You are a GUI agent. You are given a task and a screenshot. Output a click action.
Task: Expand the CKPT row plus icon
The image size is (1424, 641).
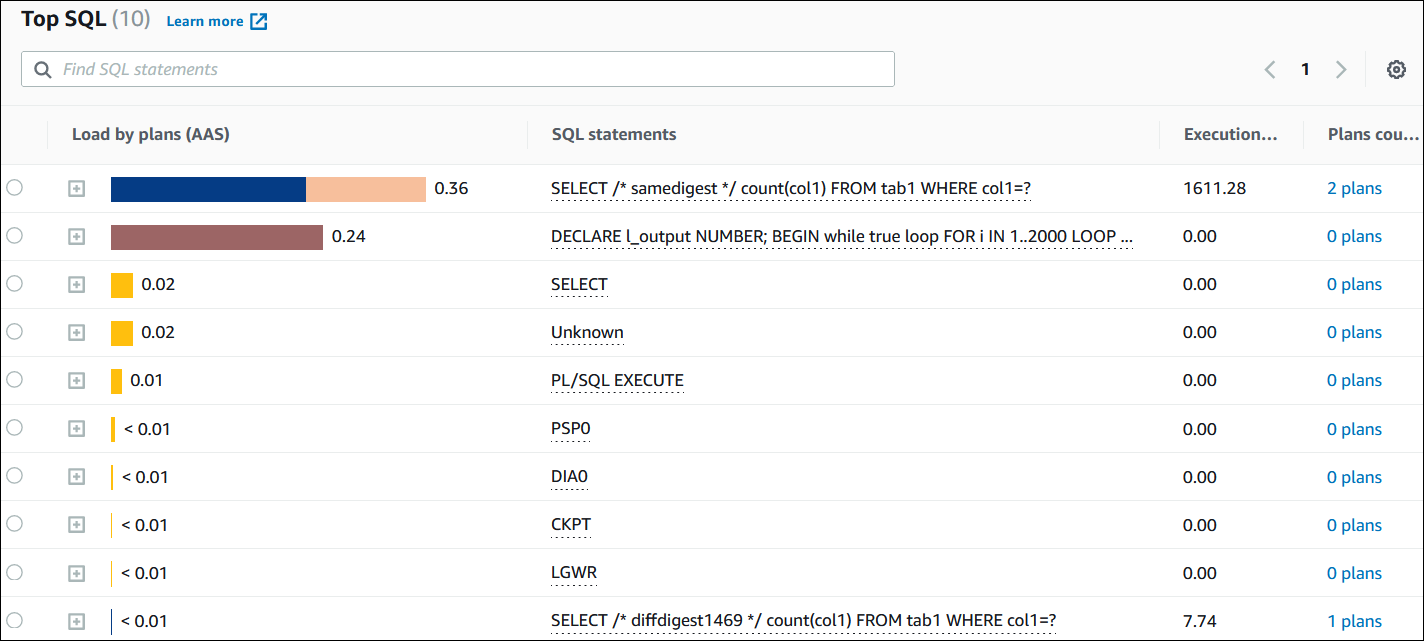coord(76,525)
